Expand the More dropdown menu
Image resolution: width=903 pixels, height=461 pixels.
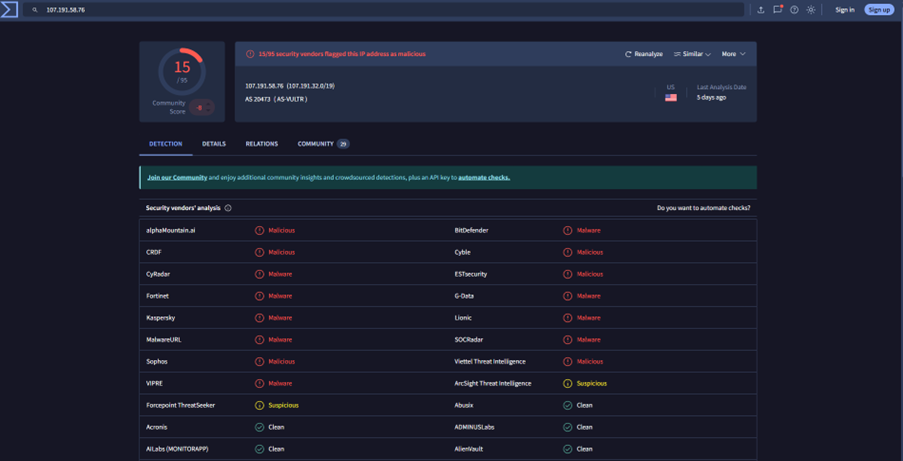[734, 54]
